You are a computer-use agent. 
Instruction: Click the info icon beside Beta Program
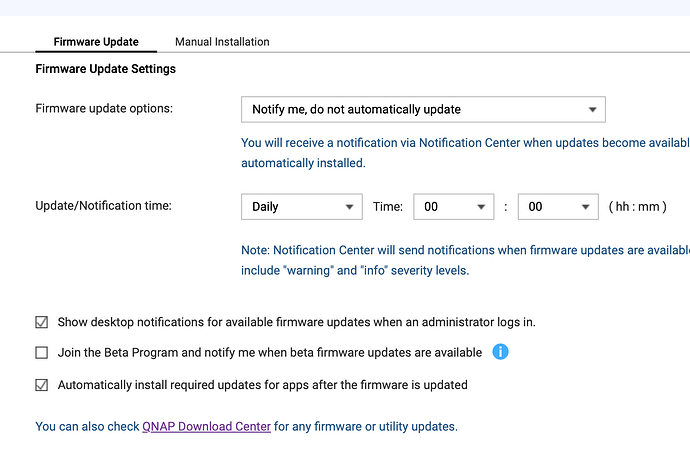501,352
